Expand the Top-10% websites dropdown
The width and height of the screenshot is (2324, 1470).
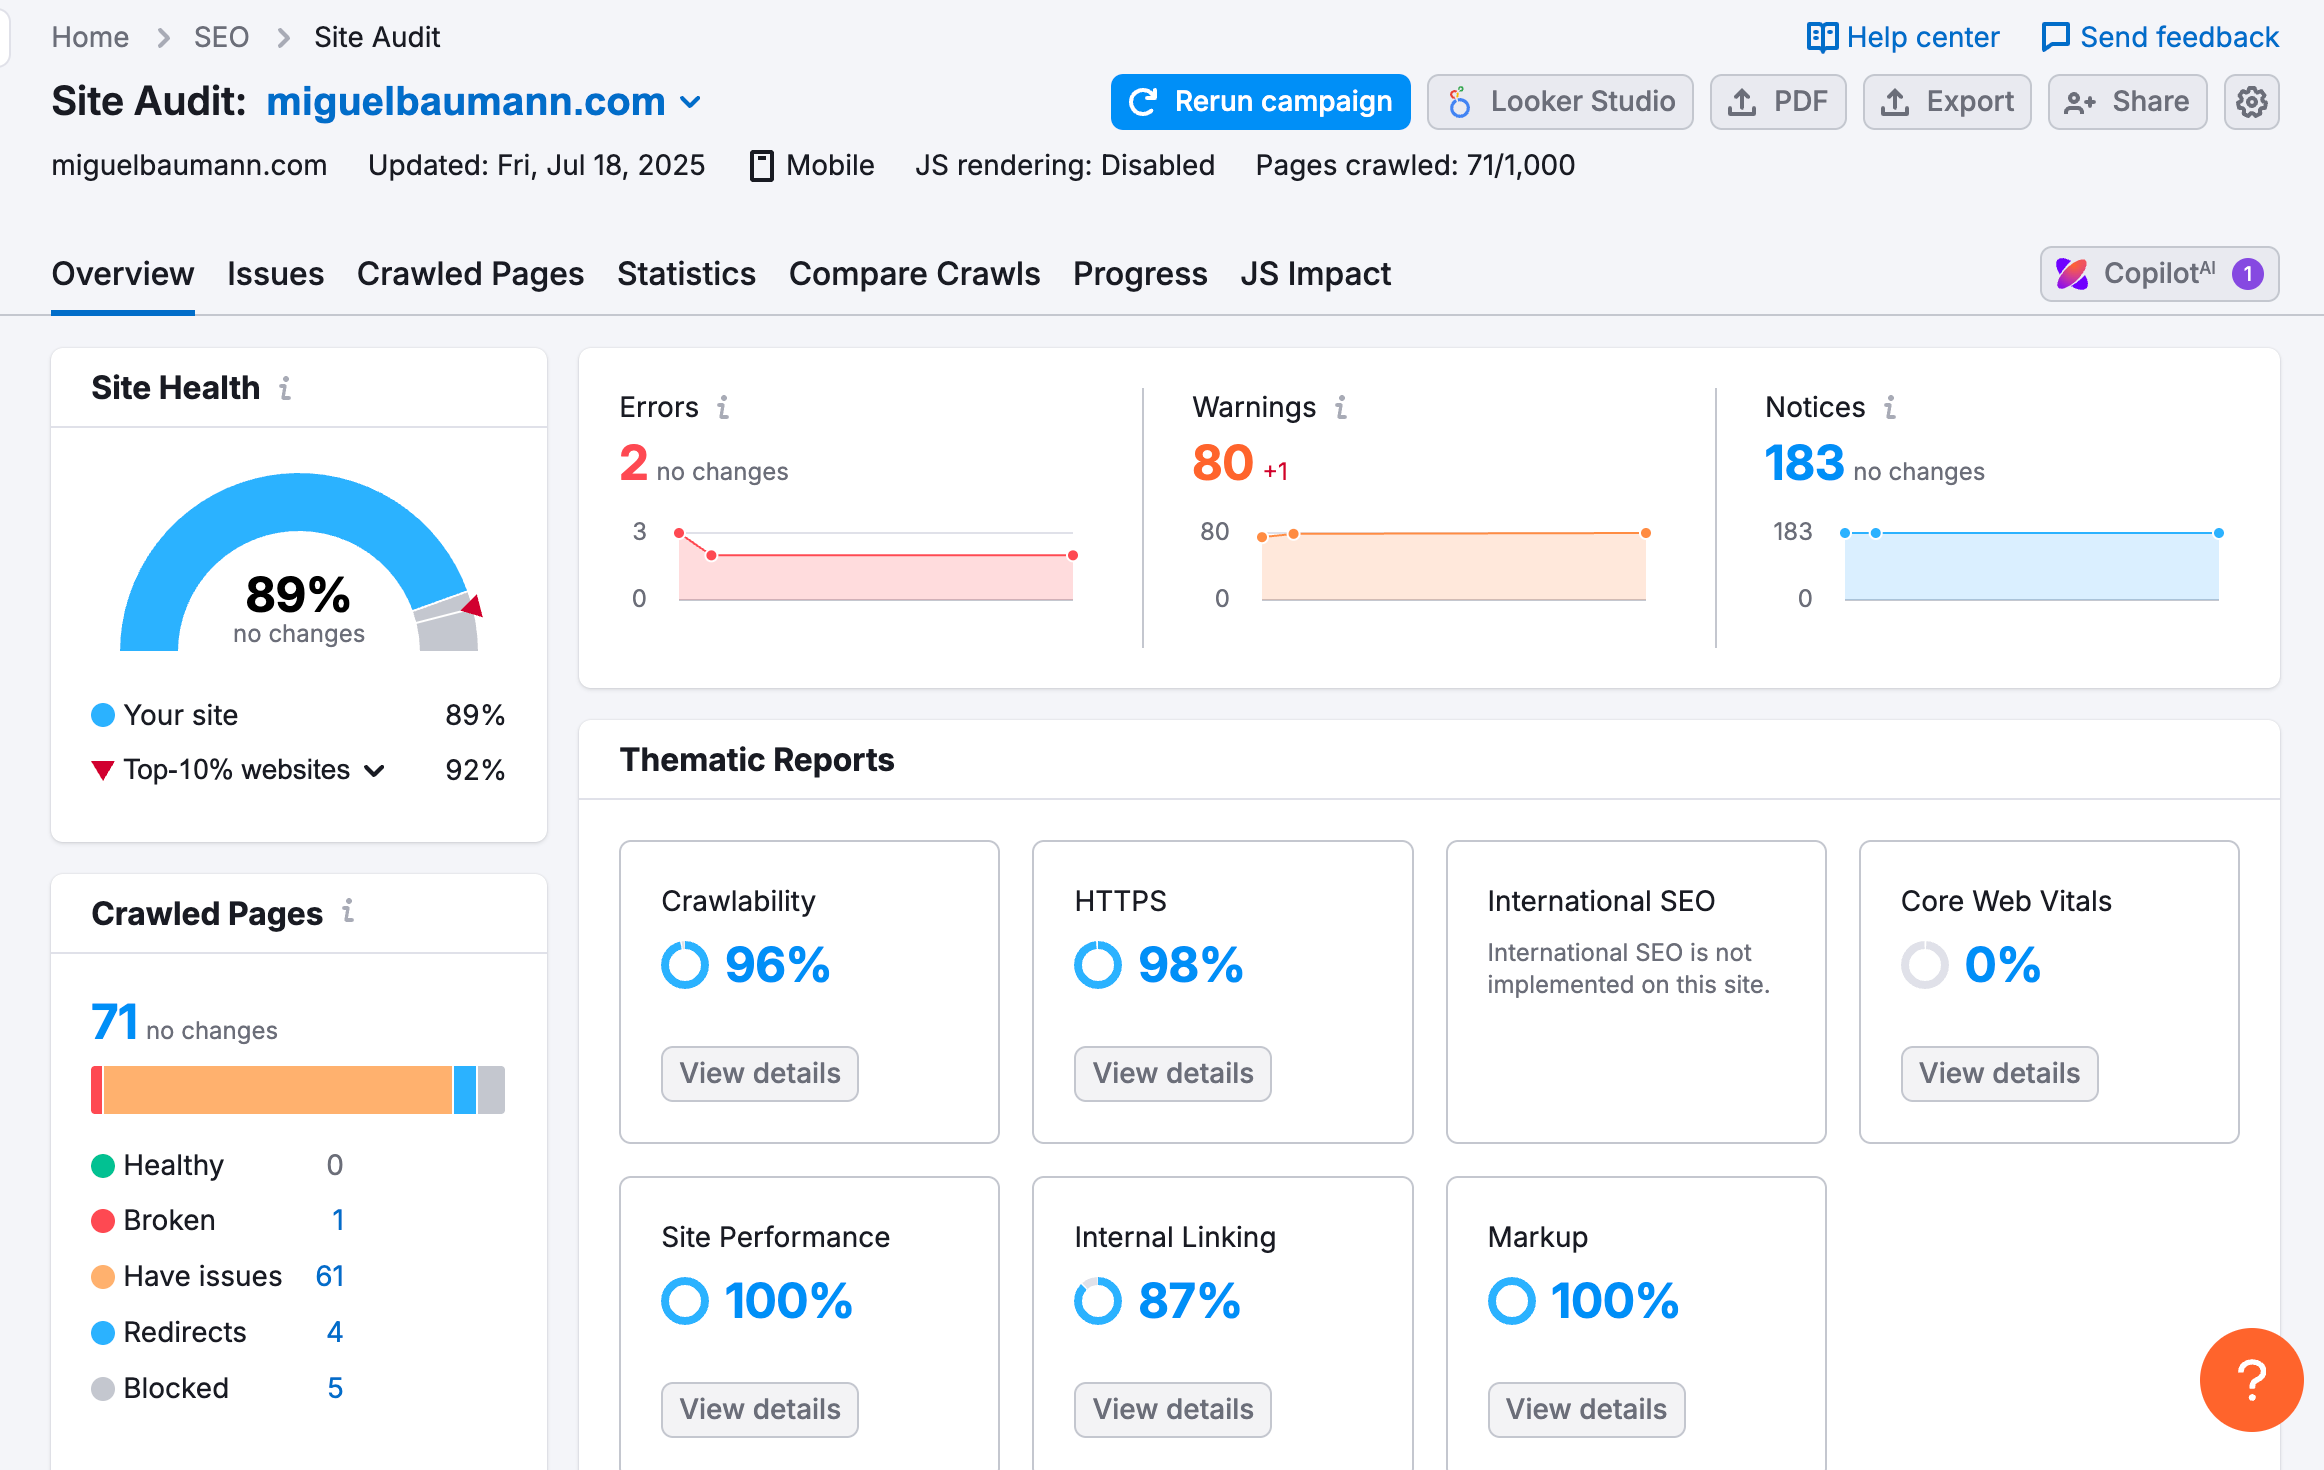pos(375,770)
